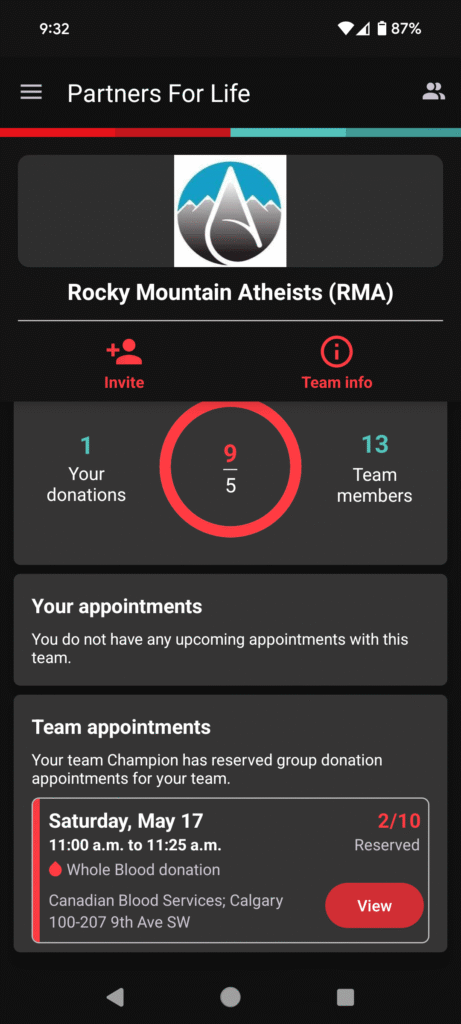Tap the team members icon in header

(x=434, y=92)
